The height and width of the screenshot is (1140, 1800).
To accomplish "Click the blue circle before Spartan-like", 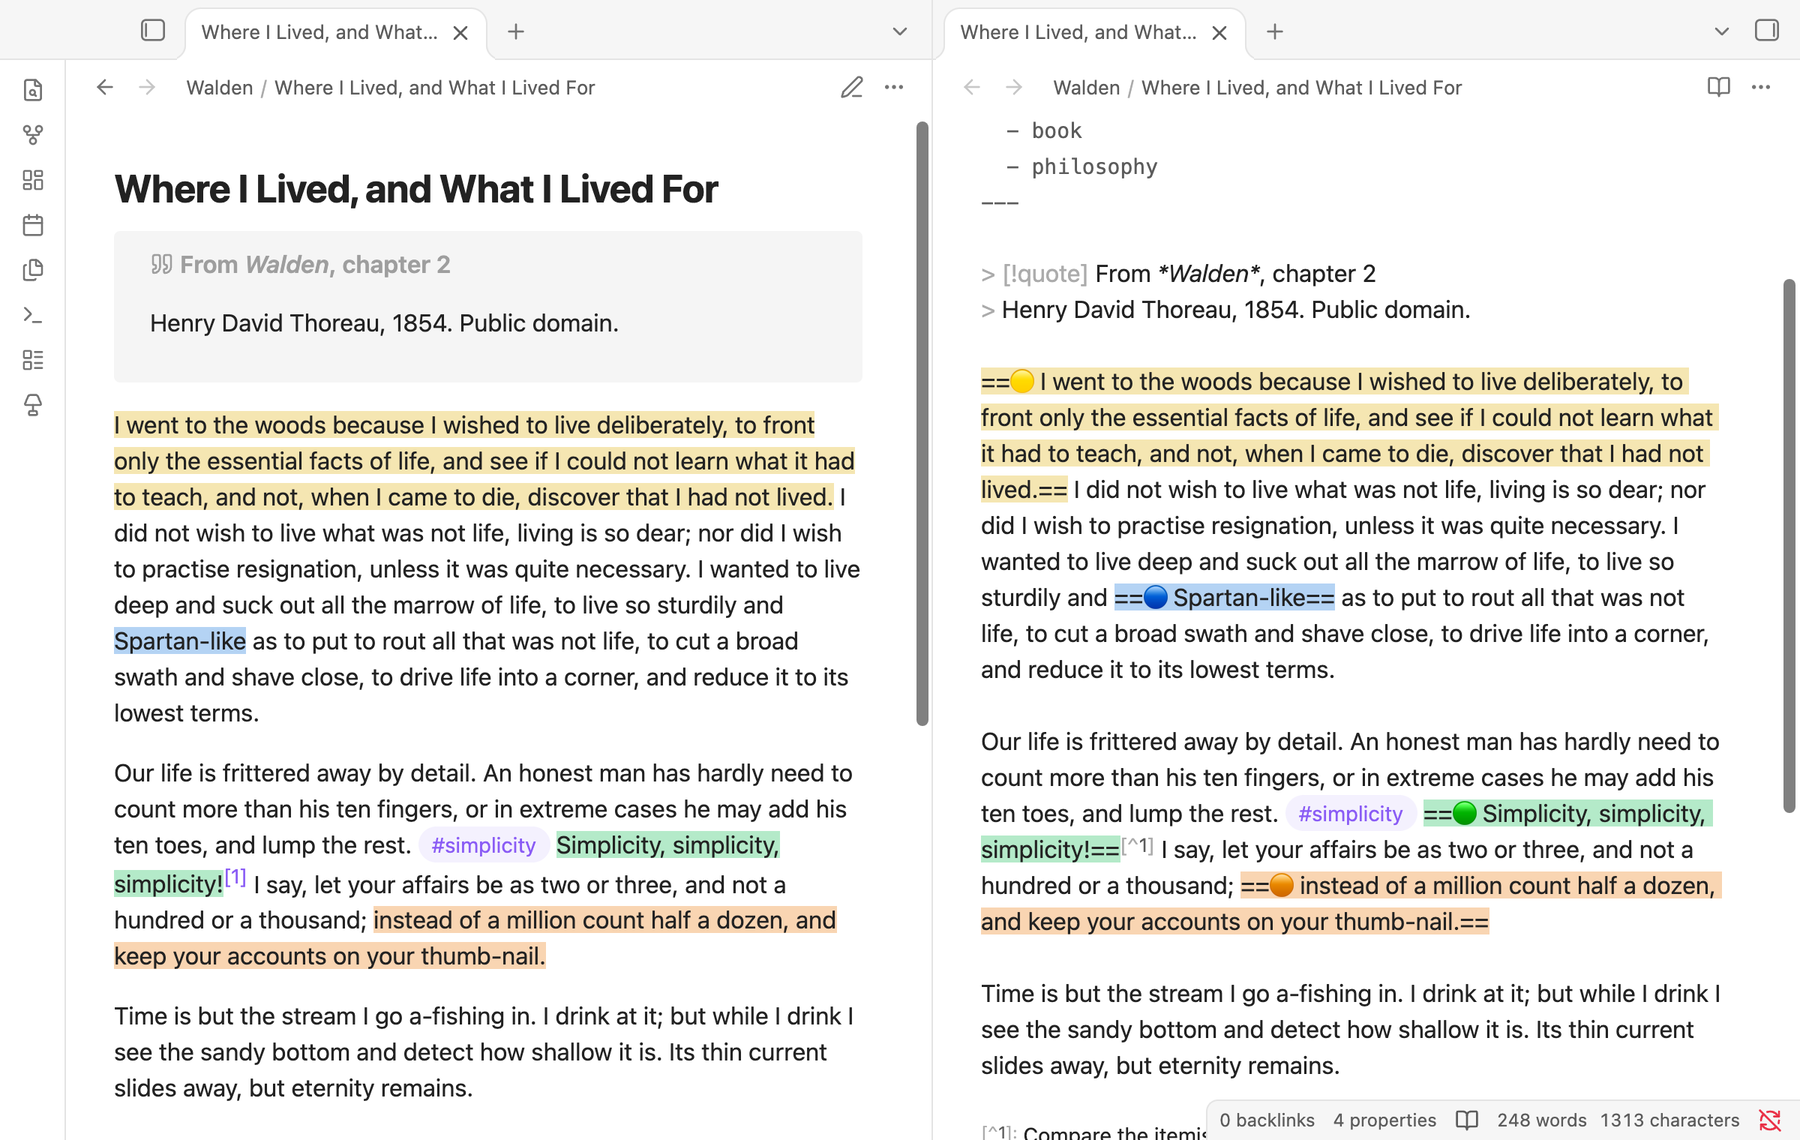I will pyautogui.click(x=1156, y=598).
